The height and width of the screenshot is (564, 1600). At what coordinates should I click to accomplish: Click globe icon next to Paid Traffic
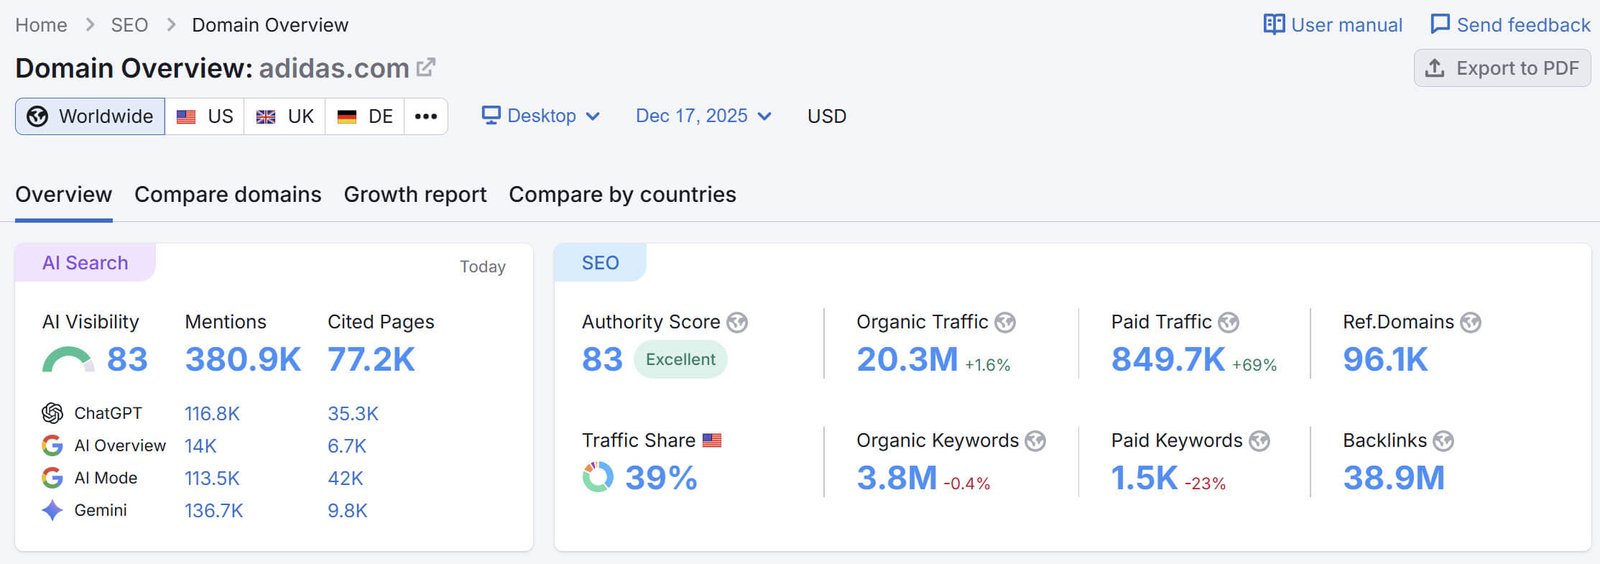[x=1229, y=322]
